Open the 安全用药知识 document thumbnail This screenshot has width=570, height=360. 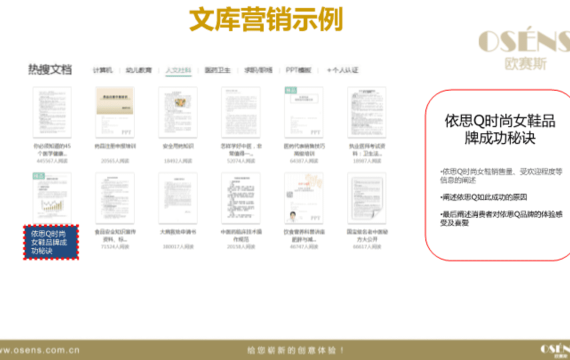pos(178,112)
